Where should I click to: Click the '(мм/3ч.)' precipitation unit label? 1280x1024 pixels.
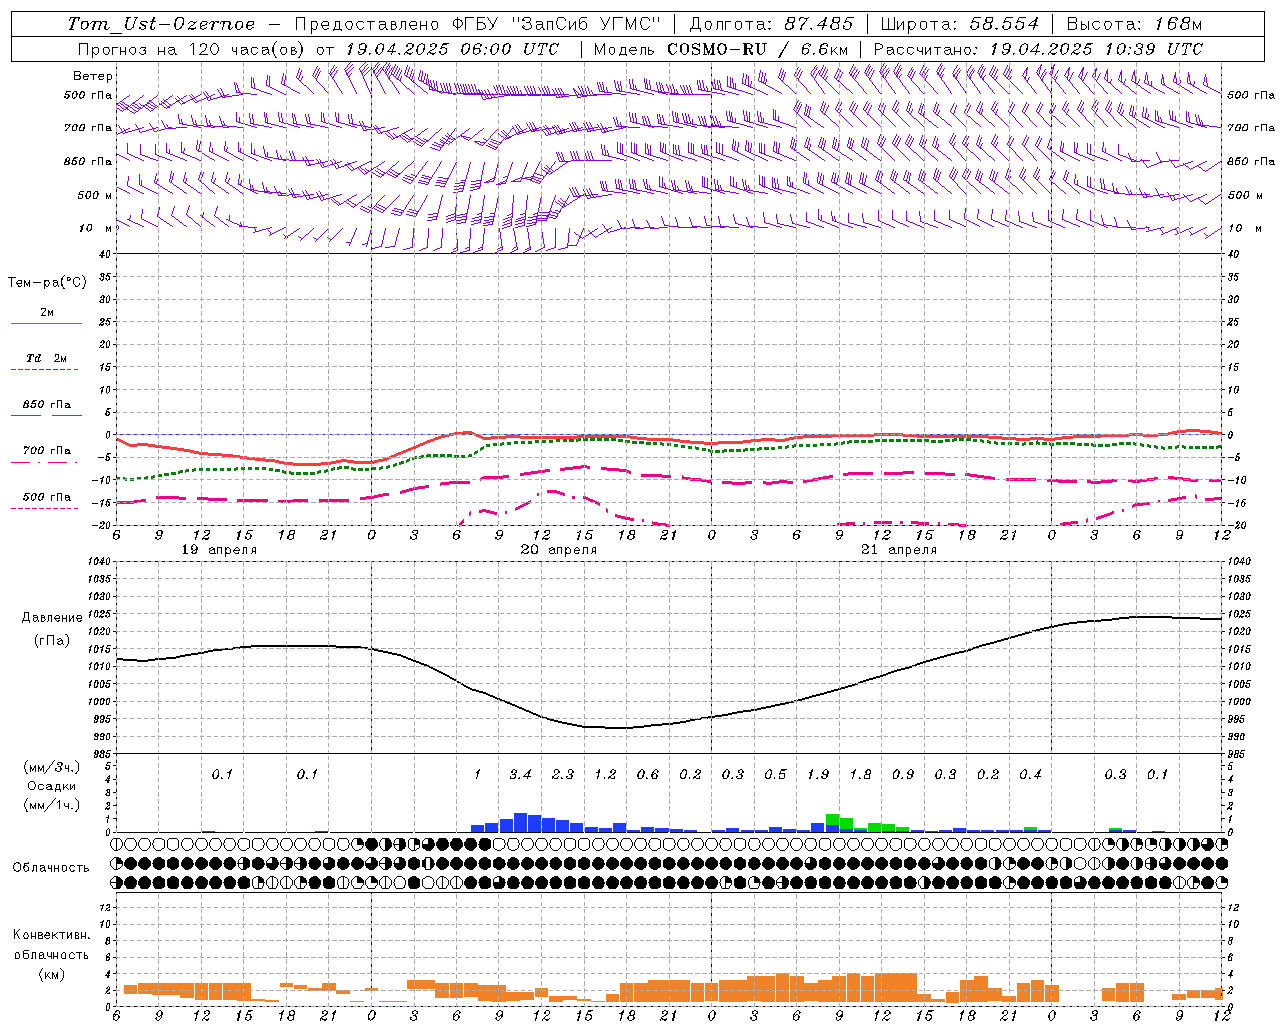point(51,767)
